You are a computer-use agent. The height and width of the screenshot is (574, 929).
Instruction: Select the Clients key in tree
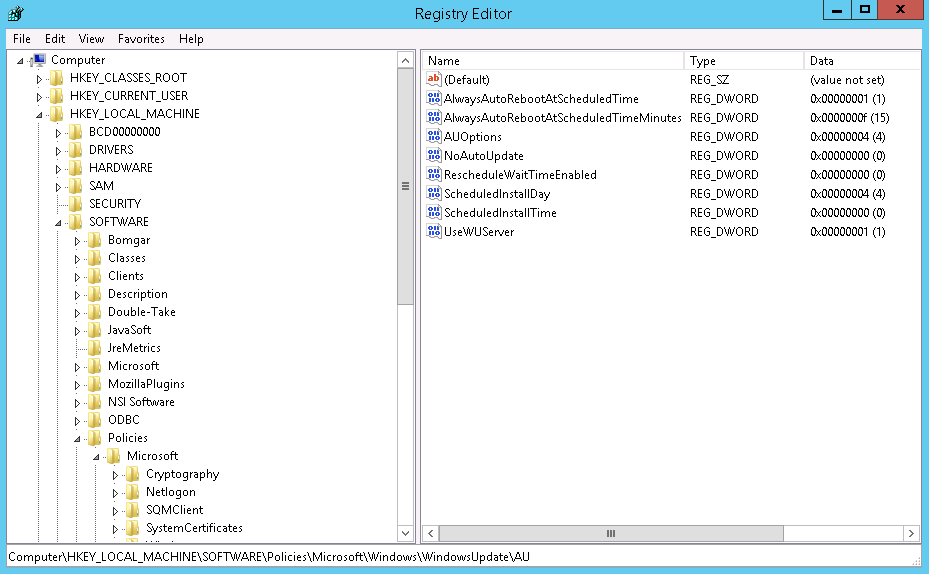(126, 276)
